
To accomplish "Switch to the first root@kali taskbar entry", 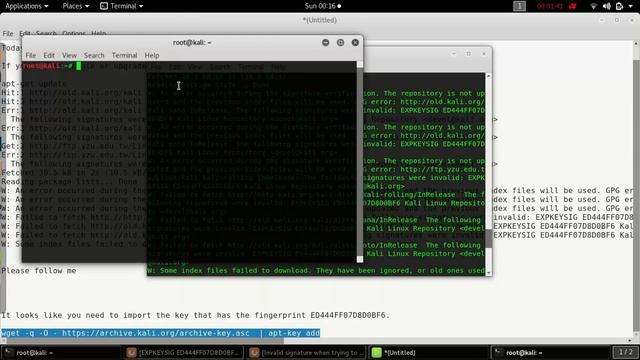I will [61, 353].
